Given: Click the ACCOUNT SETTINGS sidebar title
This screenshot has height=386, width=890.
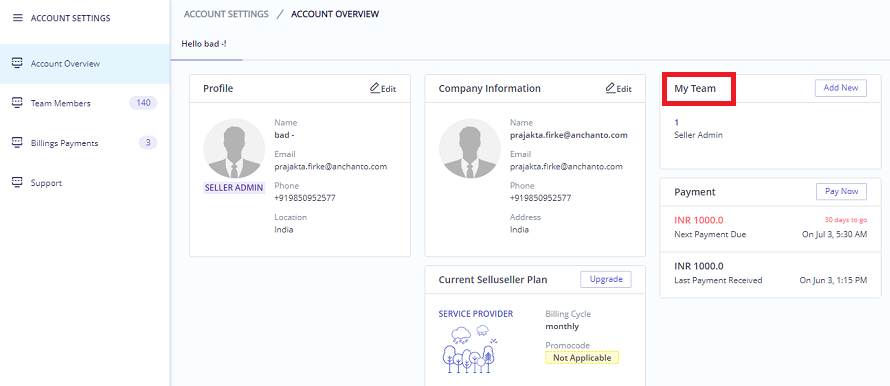Looking at the screenshot, I should 70,18.
